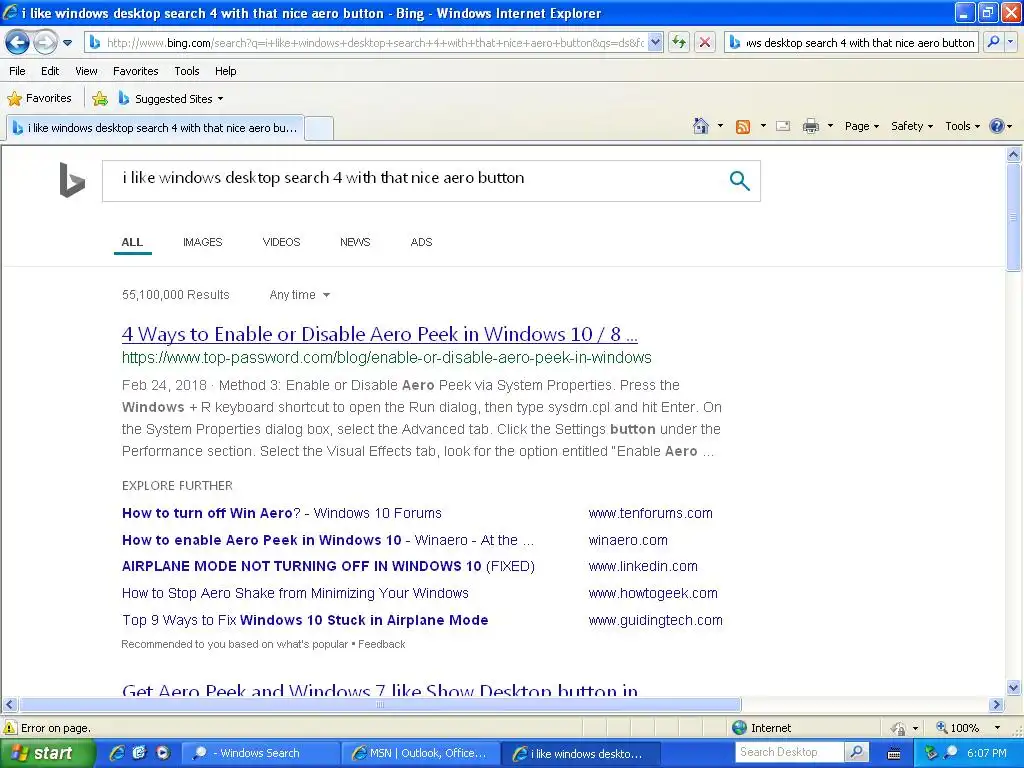Open the Any time filter dropdown

(300, 295)
